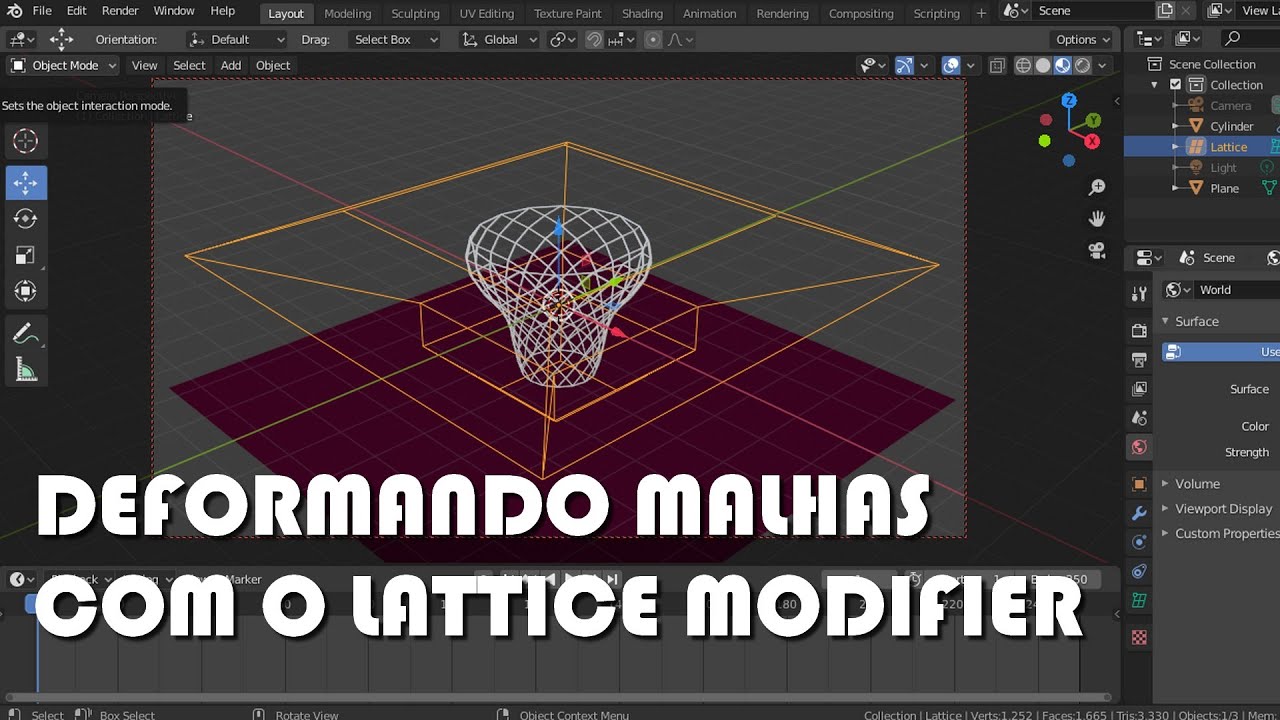
Task: Toggle proportional editing button
Action: (653, 40)
